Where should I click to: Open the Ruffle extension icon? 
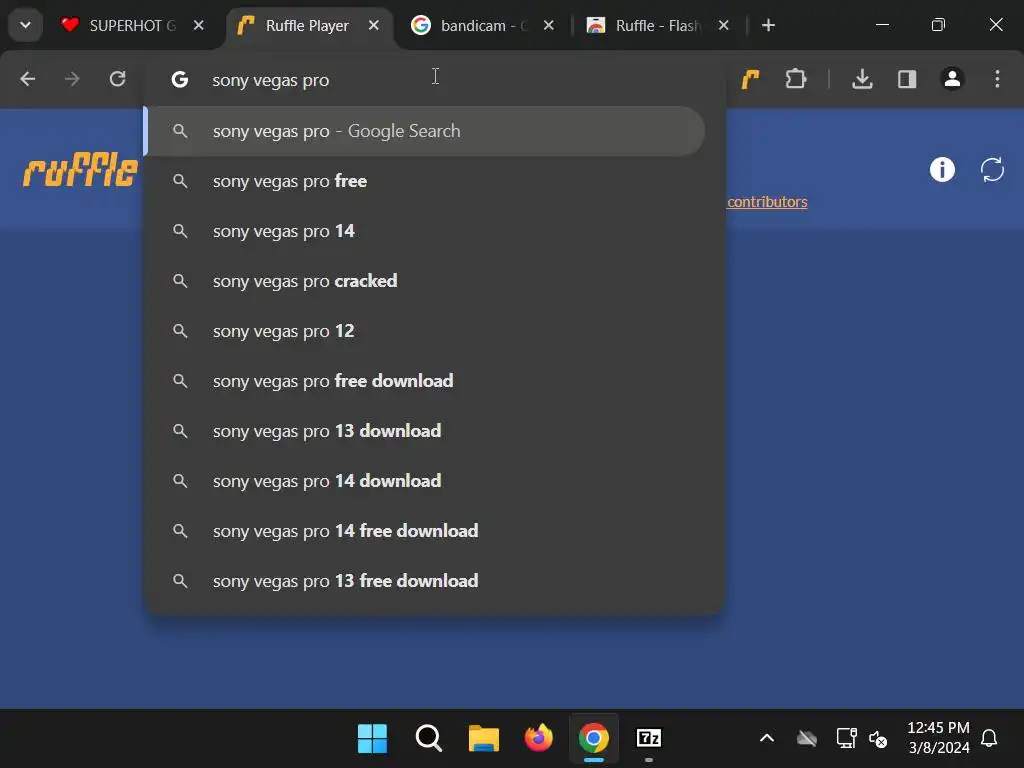click(750, 79)
